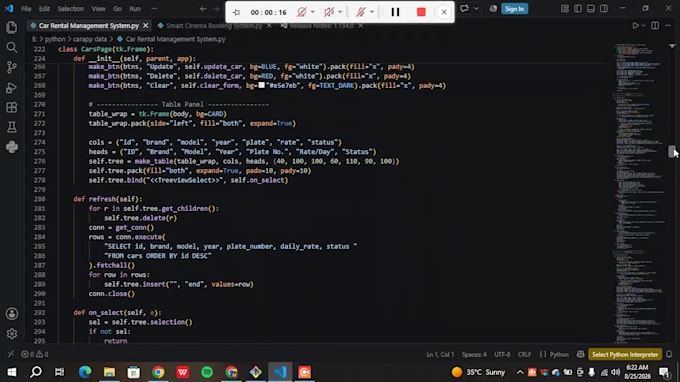Image resolution: width=680 pixels, height=382 pixels.
Task: Open the Source Control view
Action: (12, 67)
